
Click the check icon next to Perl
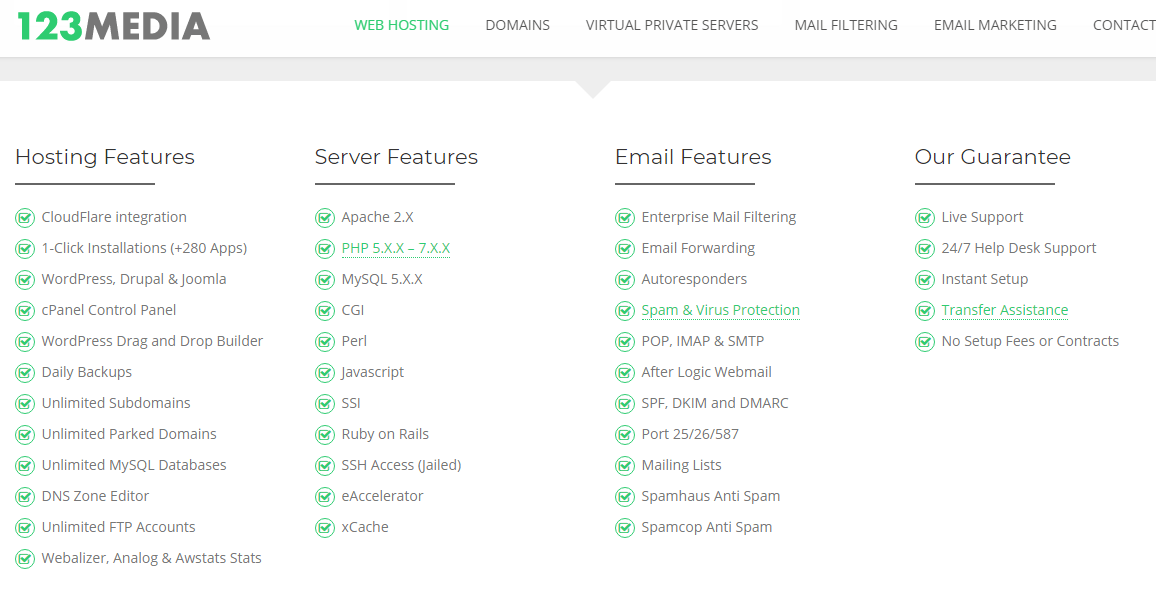pyautogui.click(x=325, y=342)
